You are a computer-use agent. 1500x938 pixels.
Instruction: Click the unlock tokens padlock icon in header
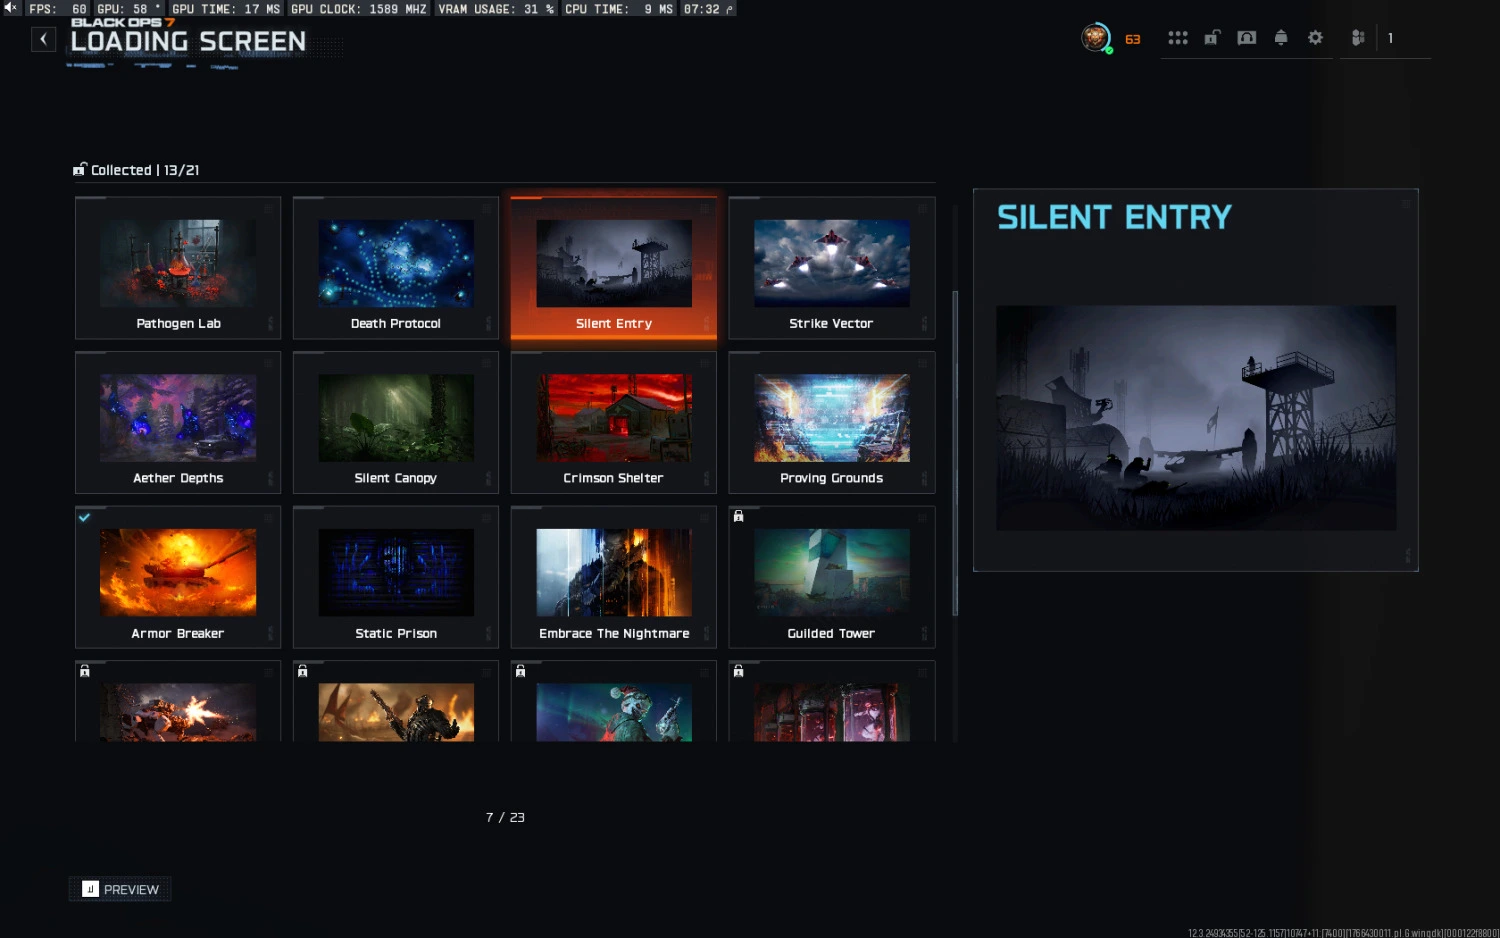pos(1212,38)
